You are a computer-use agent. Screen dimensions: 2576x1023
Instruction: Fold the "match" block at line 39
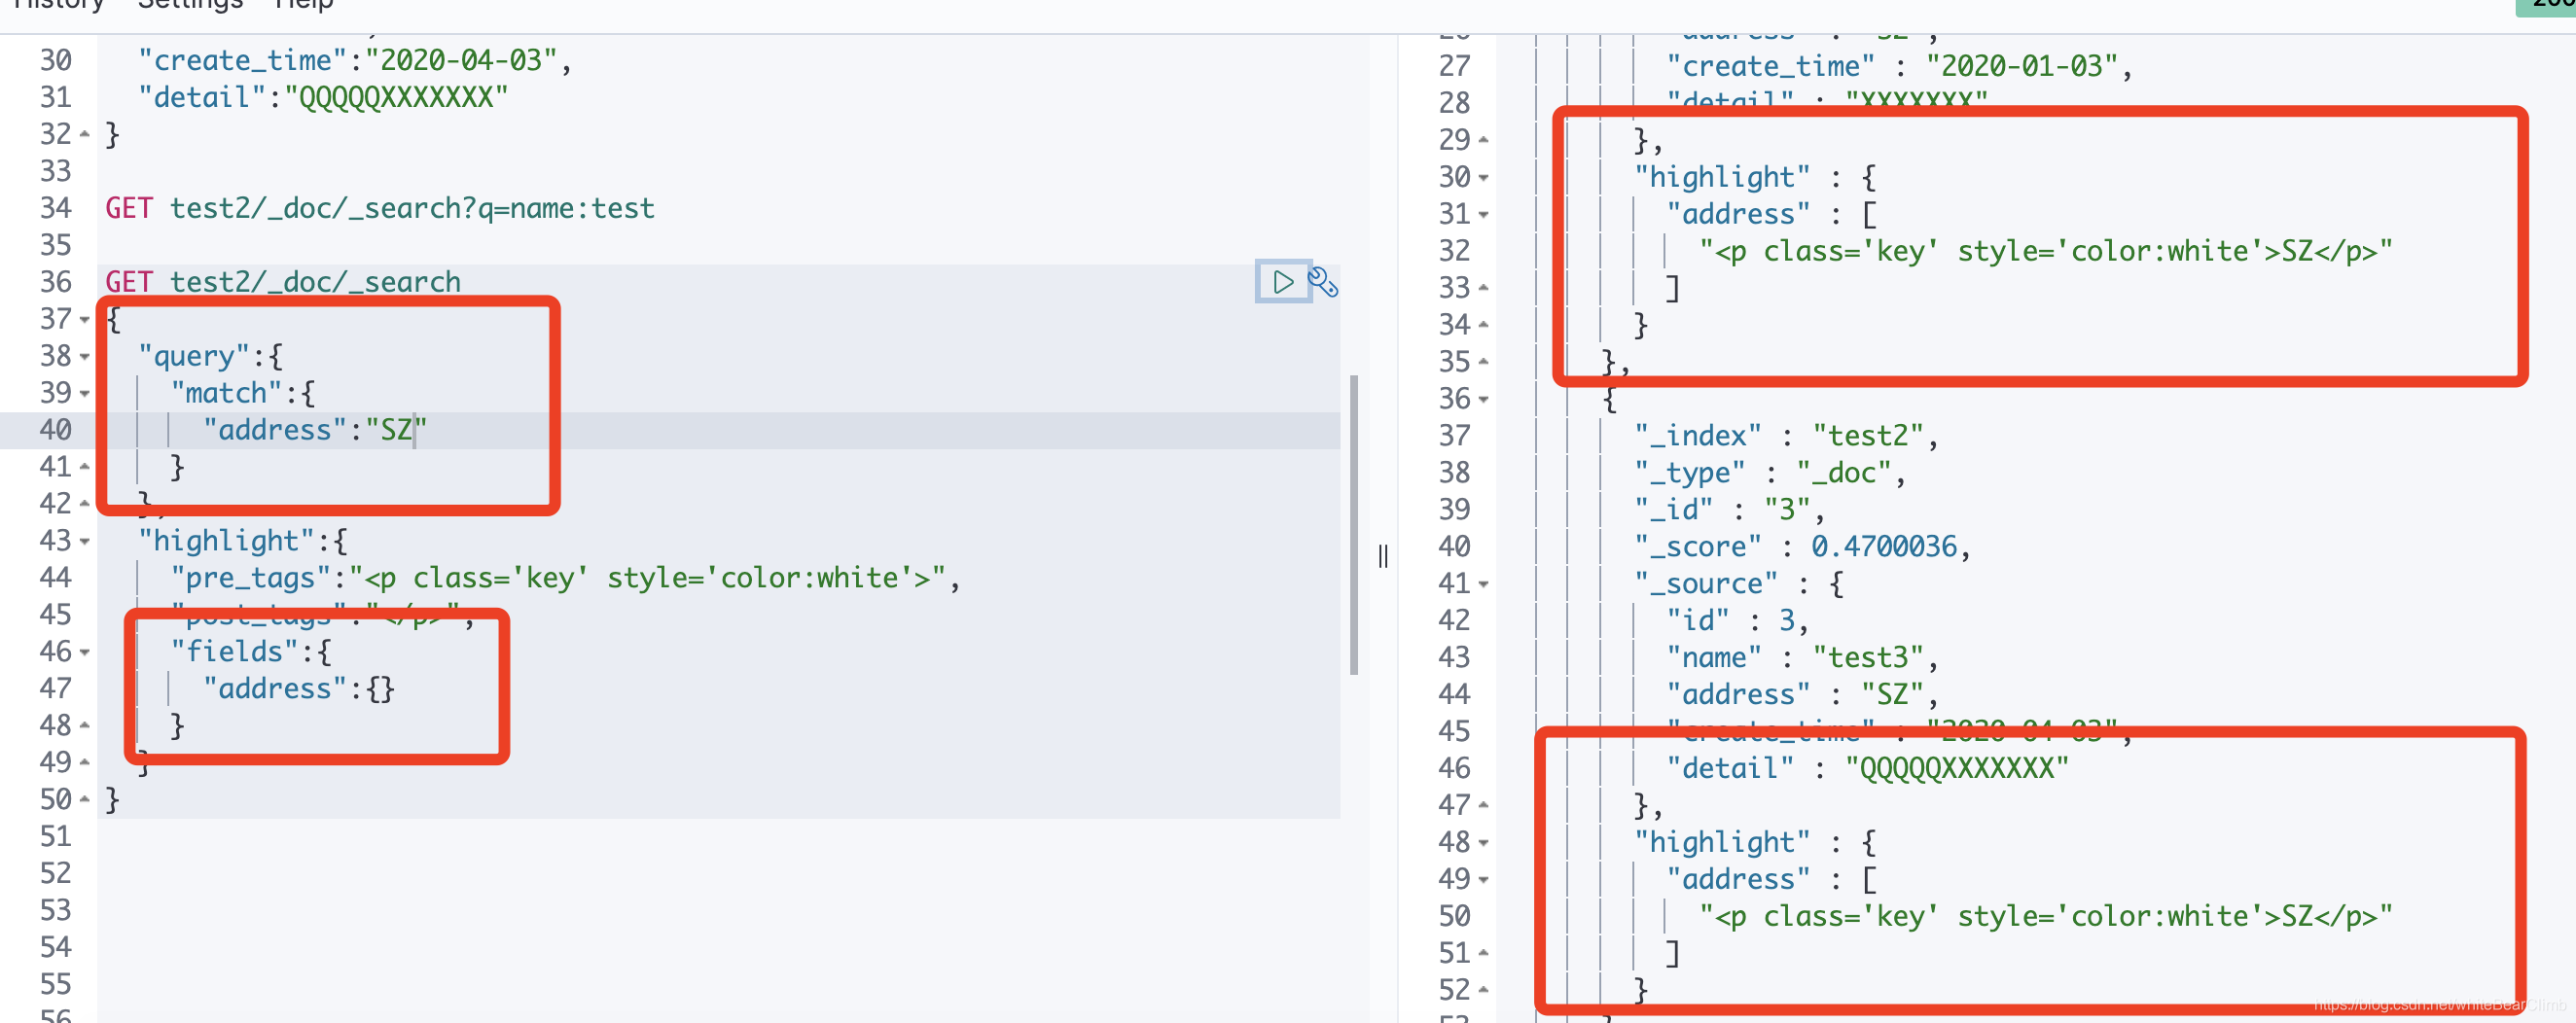(85, 394)
